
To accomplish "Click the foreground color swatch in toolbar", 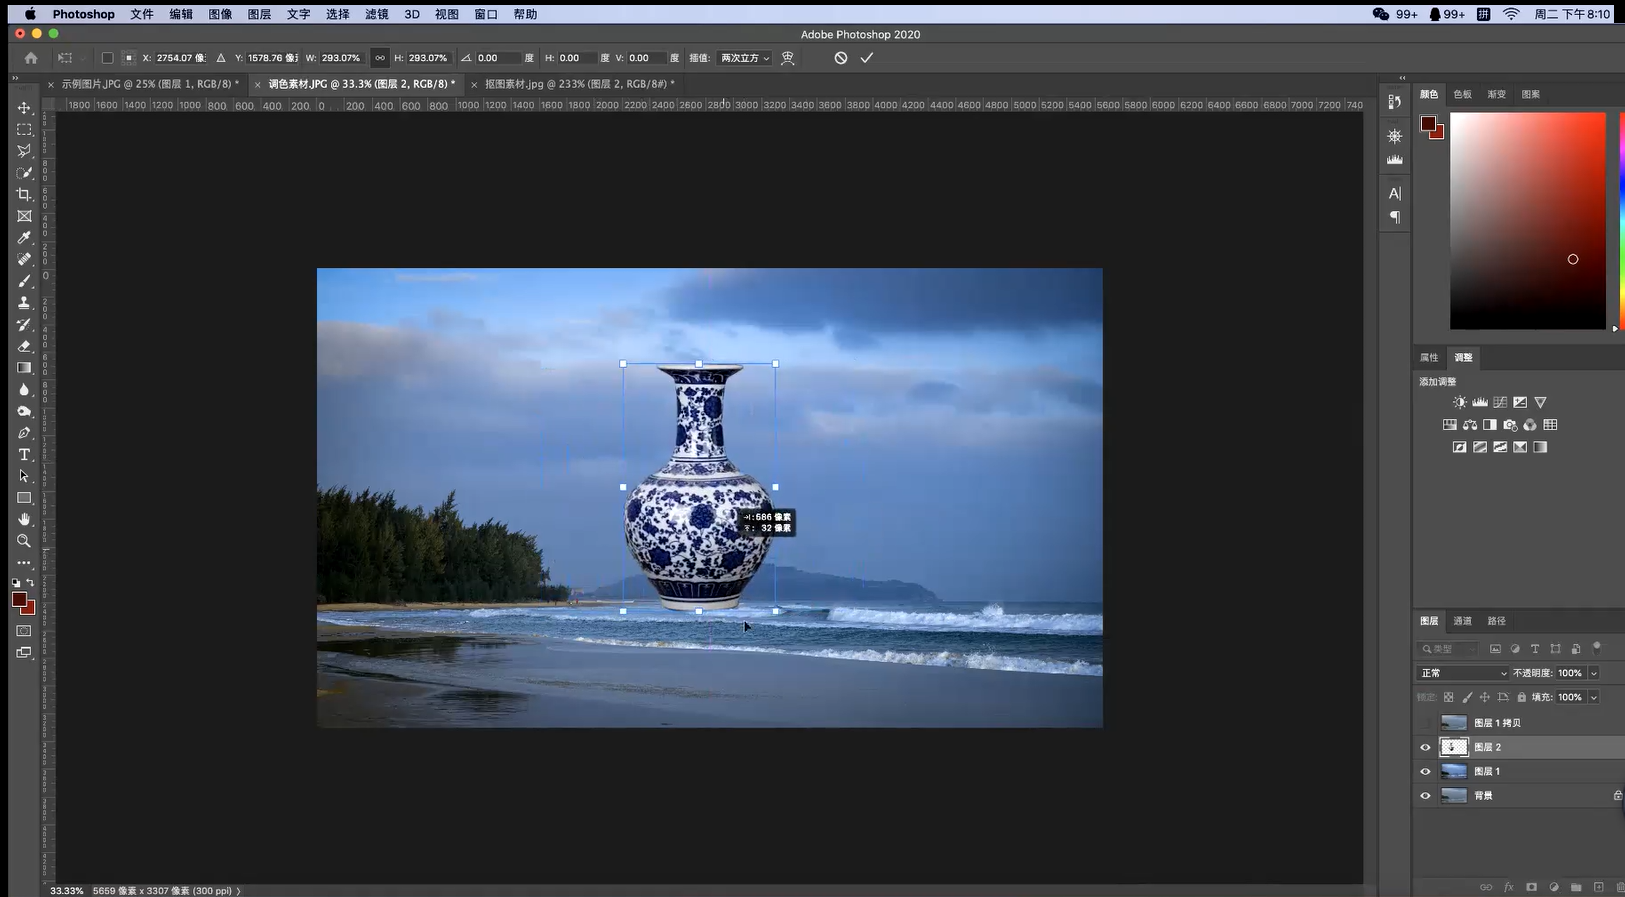I will tap(19, 599).
